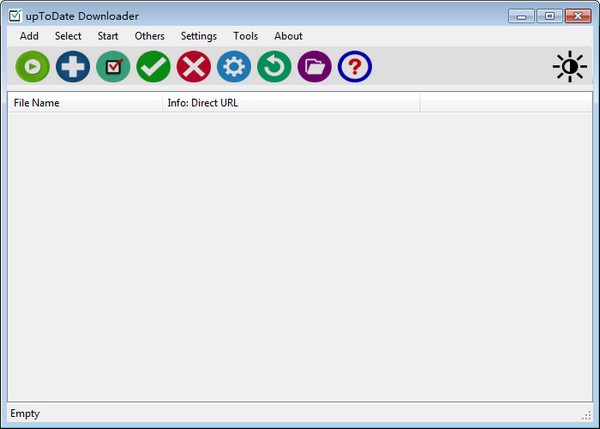Open the About menu
This screenshot has height=429, width=600.
[288, 36]
